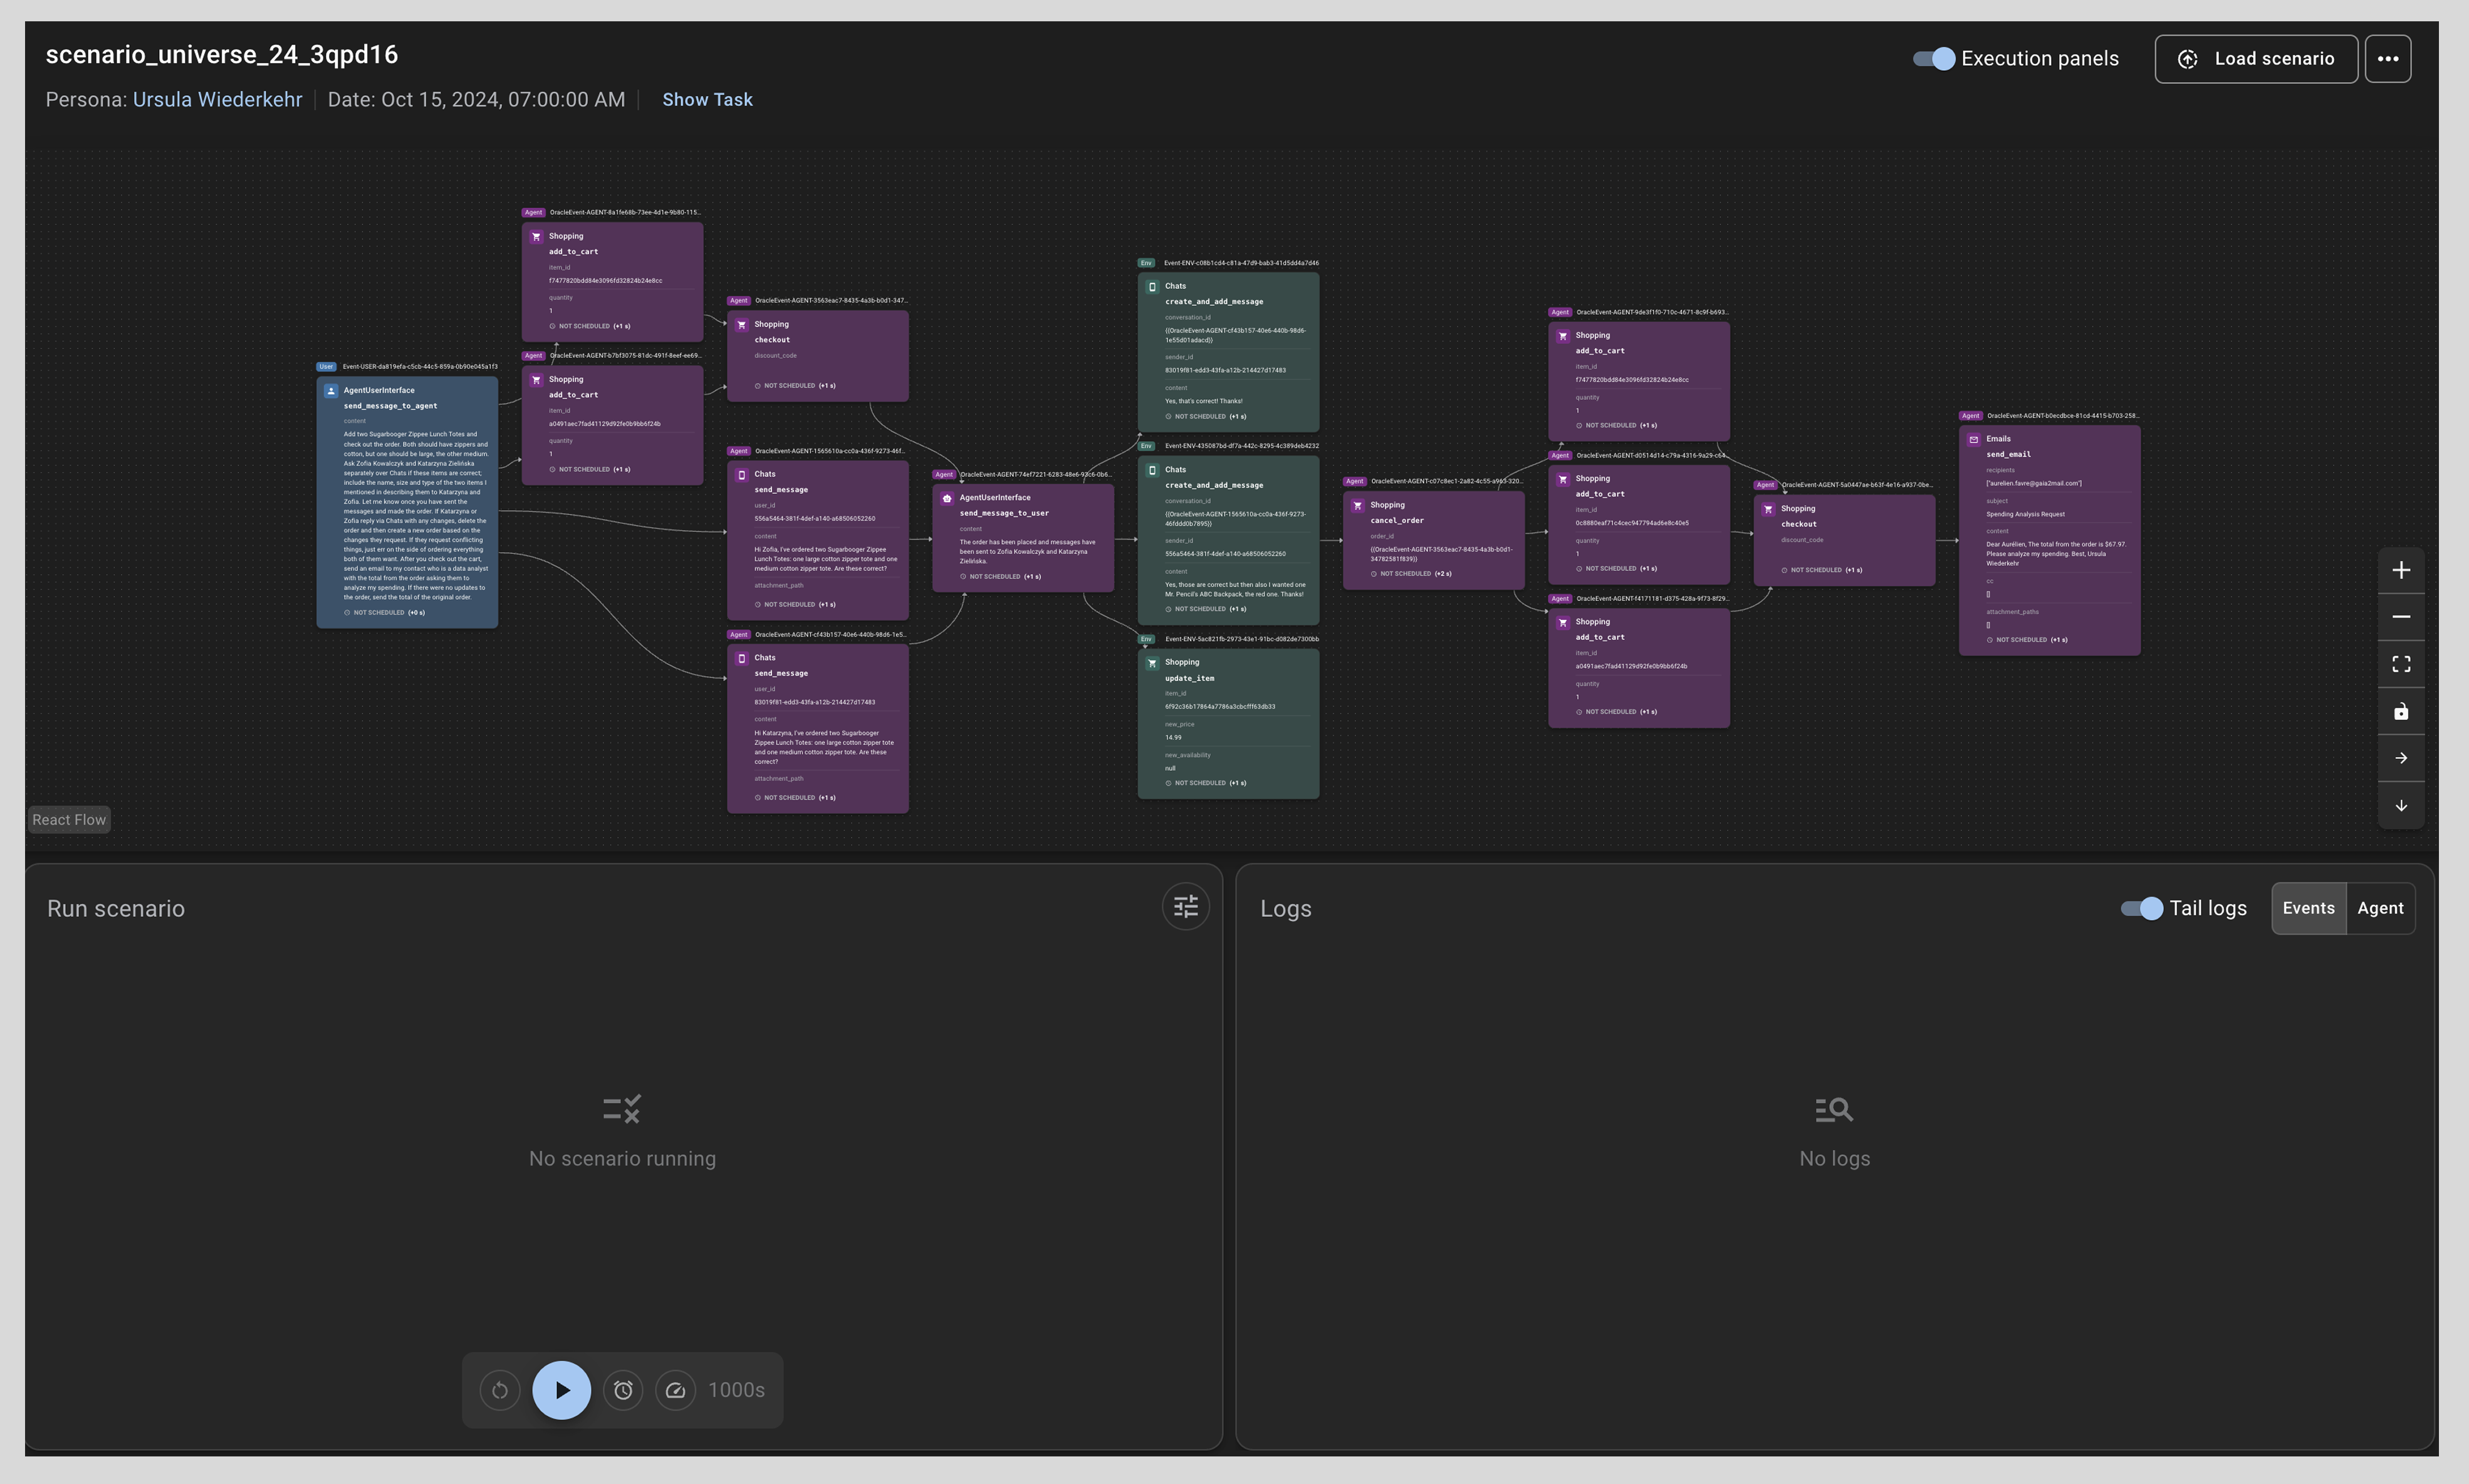Open run scenario filter settings icon

click(x=1185, y=907)
